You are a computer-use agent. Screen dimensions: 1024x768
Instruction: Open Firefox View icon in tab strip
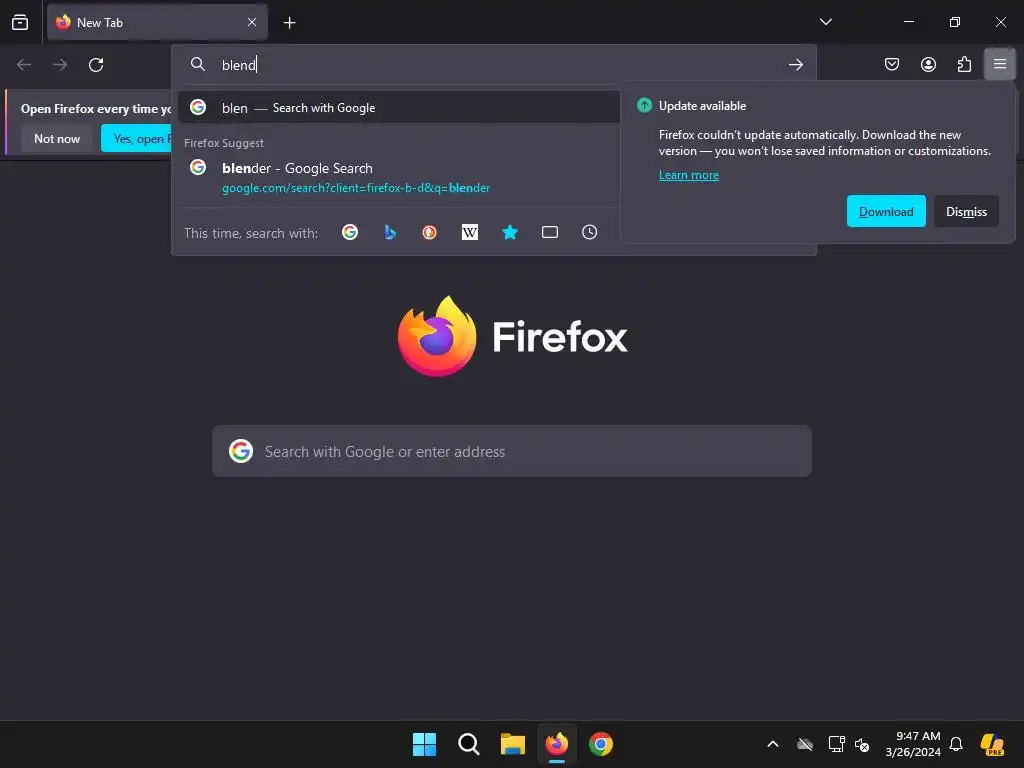click(x=20, y=22)
